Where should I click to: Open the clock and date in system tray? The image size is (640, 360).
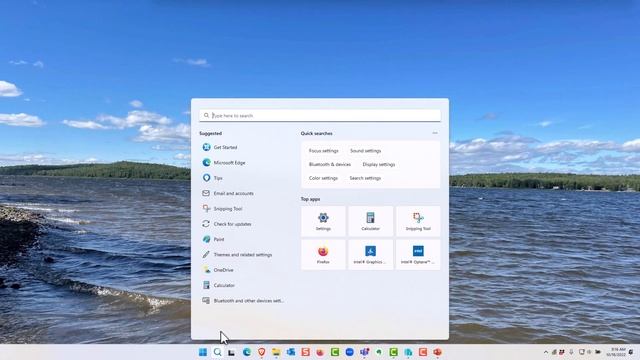tap(616, 352)
